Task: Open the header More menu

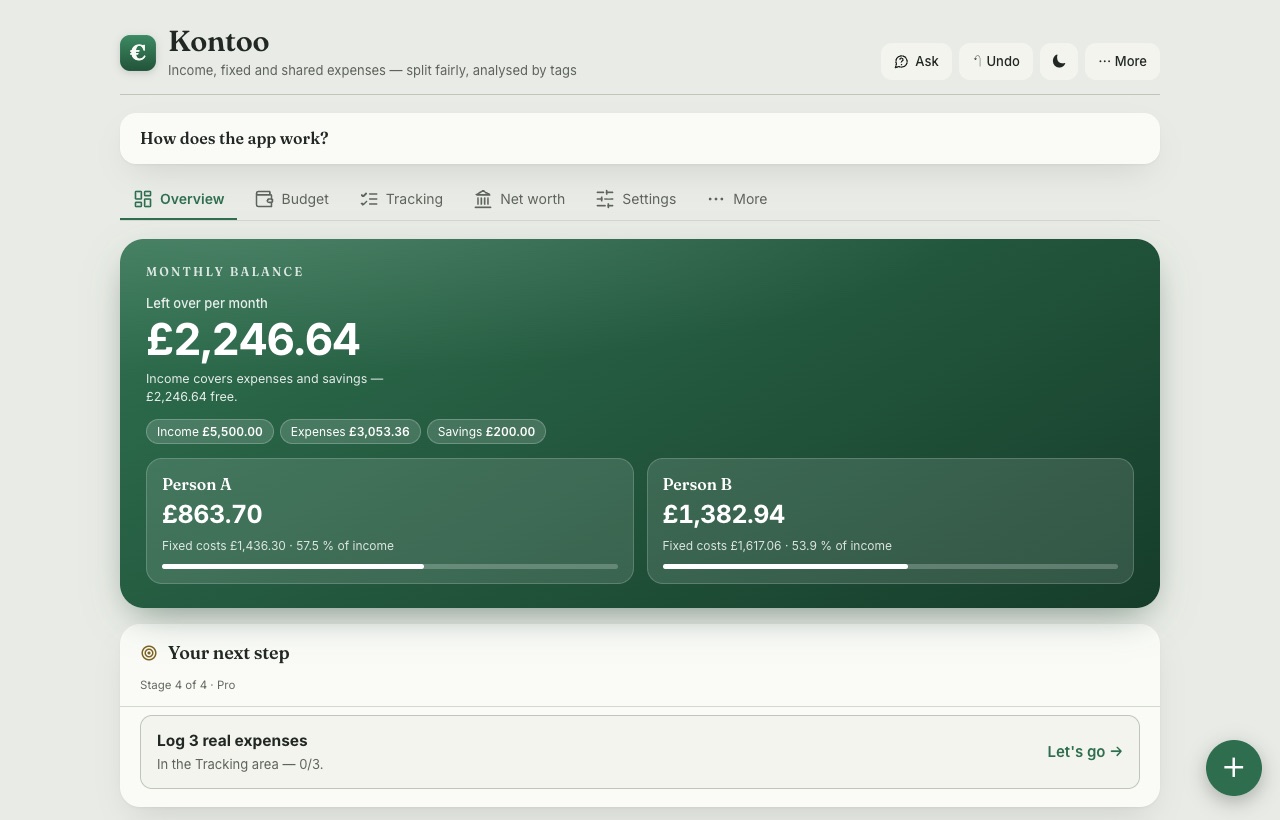Action: 1122,61
